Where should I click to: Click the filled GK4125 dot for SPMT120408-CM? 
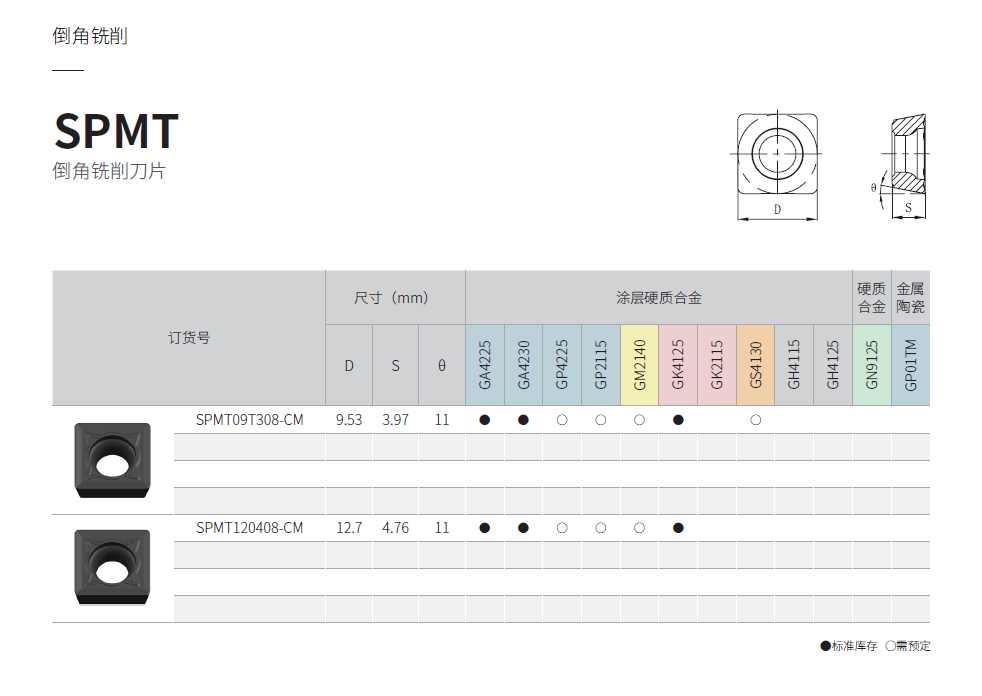point(678,528)
